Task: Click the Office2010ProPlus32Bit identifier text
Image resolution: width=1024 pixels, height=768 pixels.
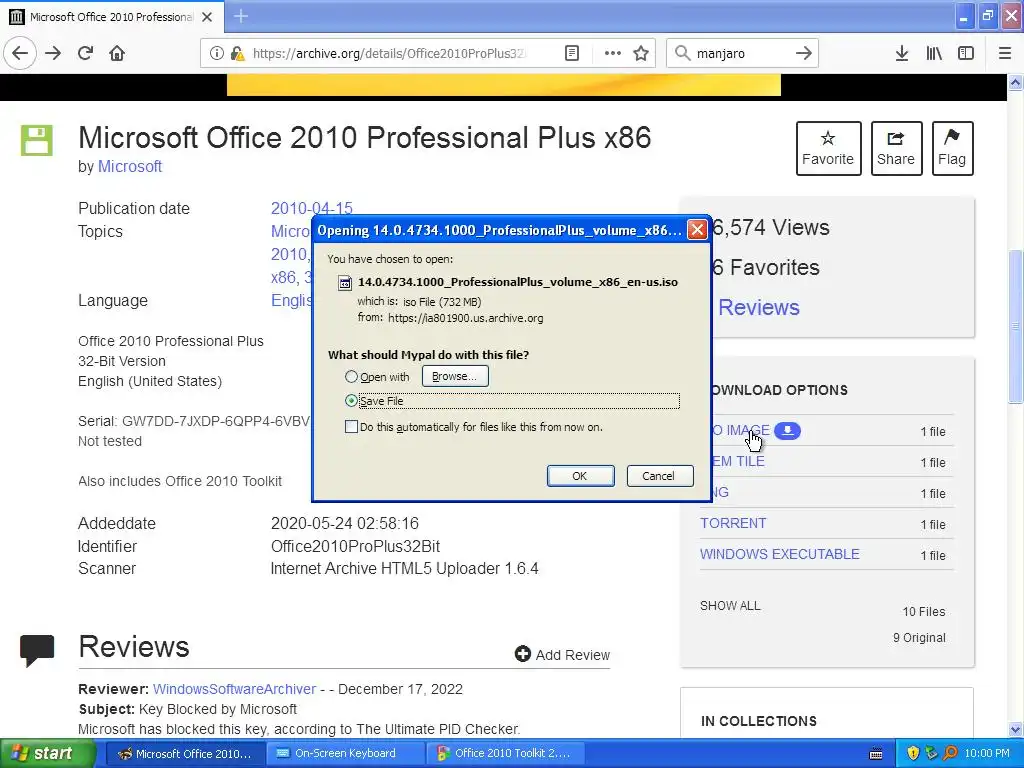Action: tap(355, 546)
